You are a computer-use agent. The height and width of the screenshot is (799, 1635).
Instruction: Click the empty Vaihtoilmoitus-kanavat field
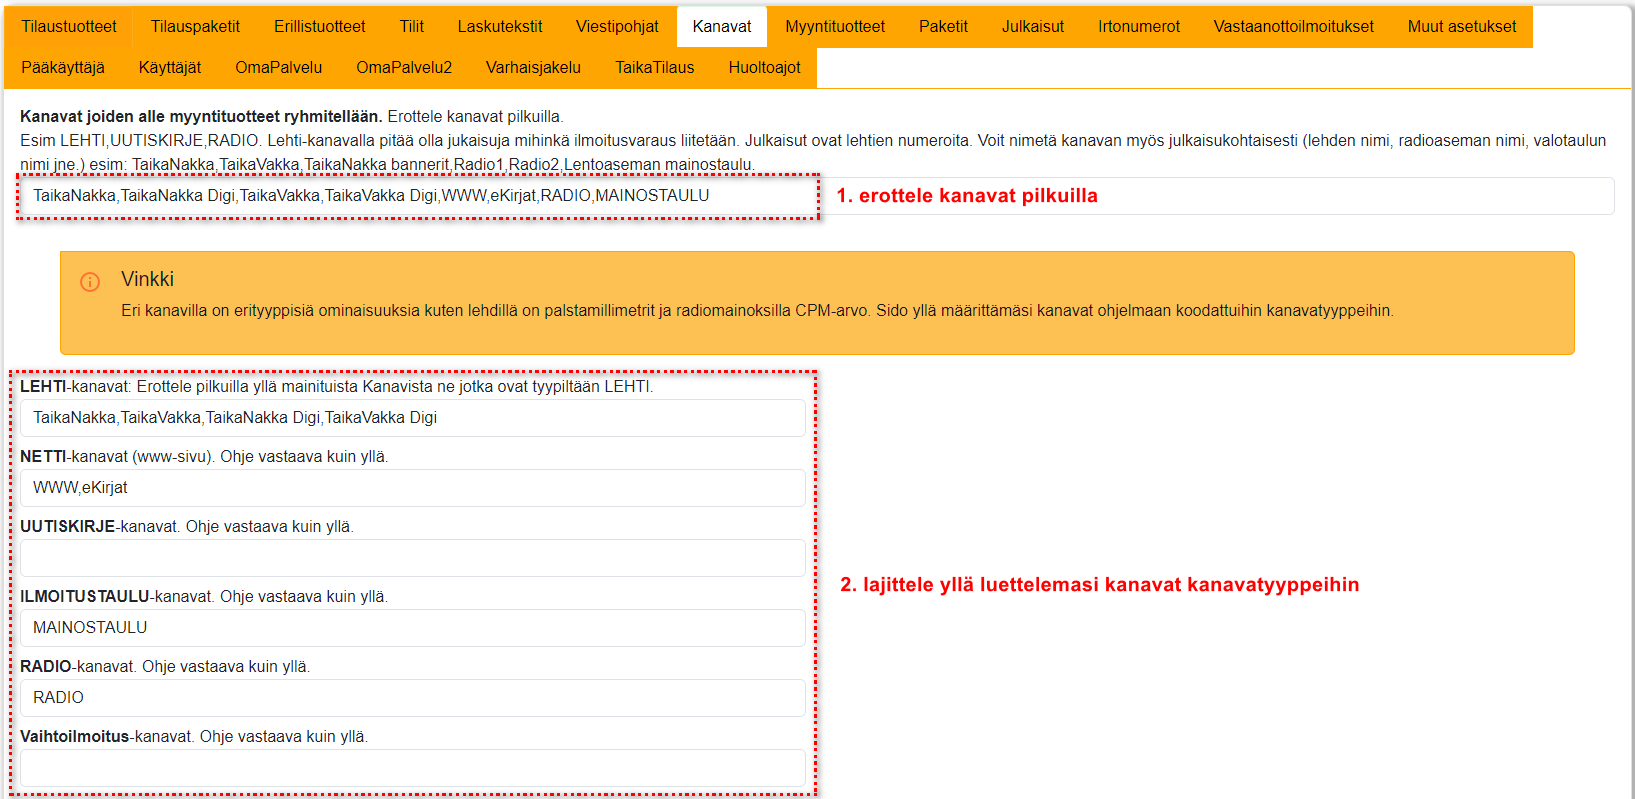[412, 768]
